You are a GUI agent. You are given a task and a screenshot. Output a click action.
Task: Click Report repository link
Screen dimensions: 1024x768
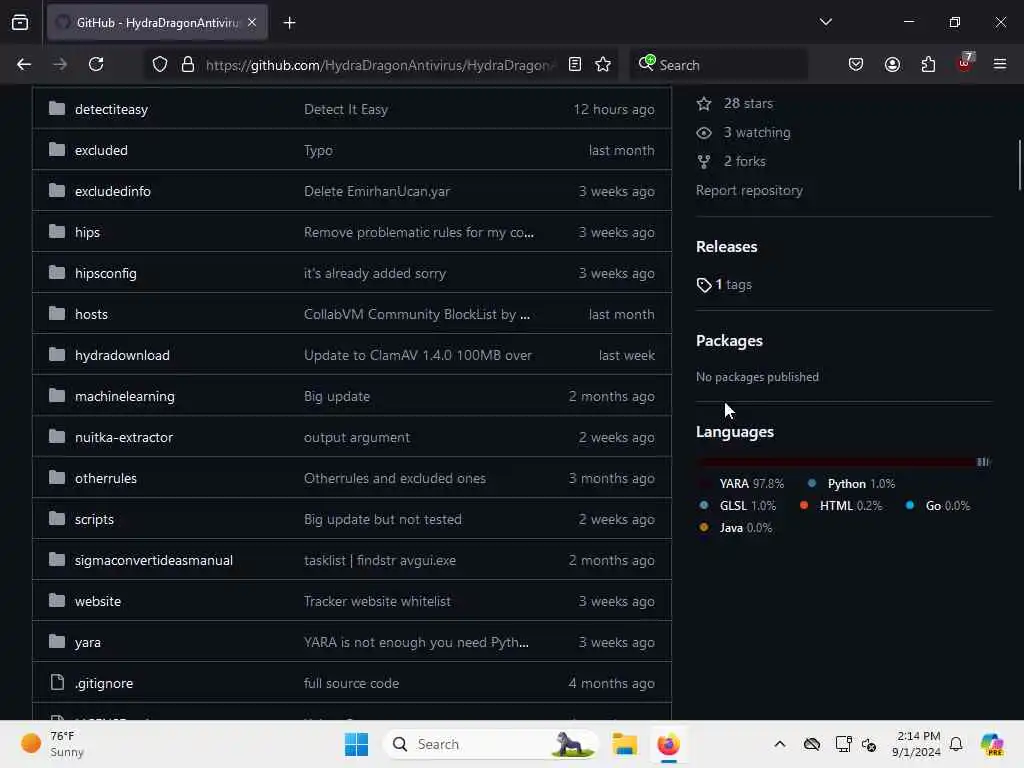[x=749, y=191]
